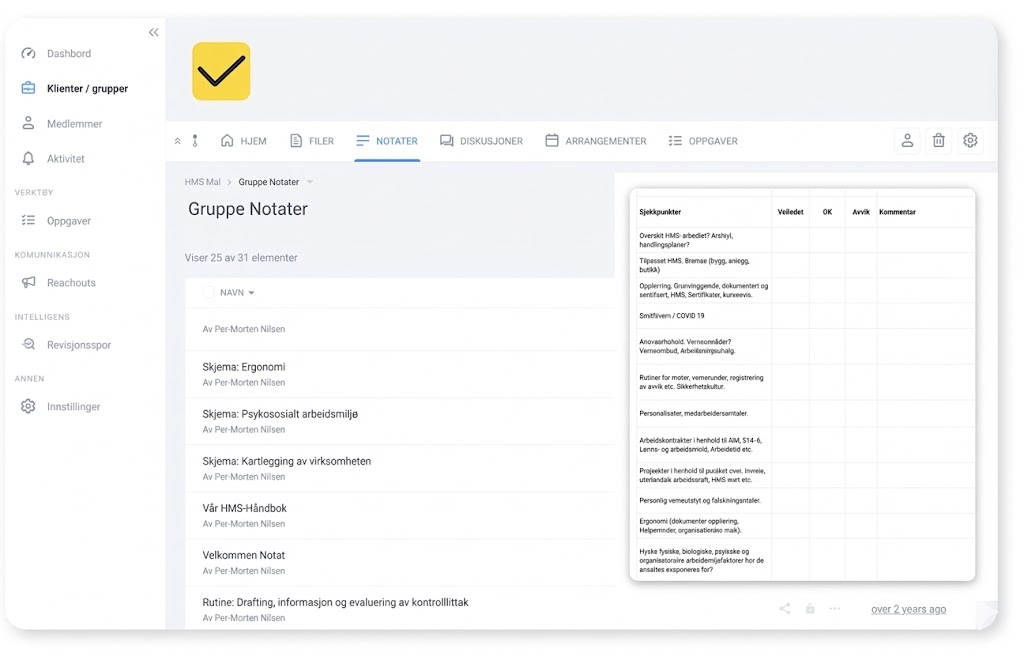Open the ARRANGEMENTER tab
This screenshot has width=1024, height=656.
pos(596,140)
